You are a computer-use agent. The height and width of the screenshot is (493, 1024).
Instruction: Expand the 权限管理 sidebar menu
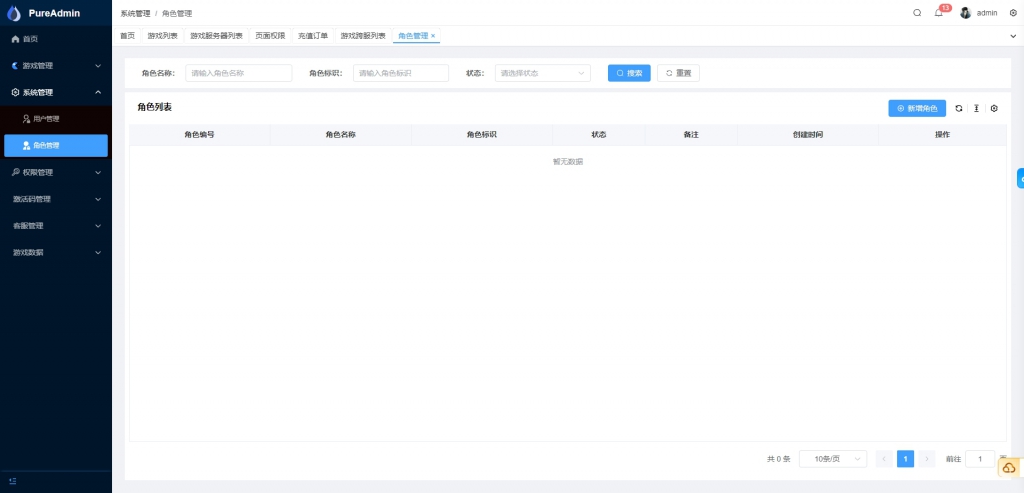click(56, 172)
